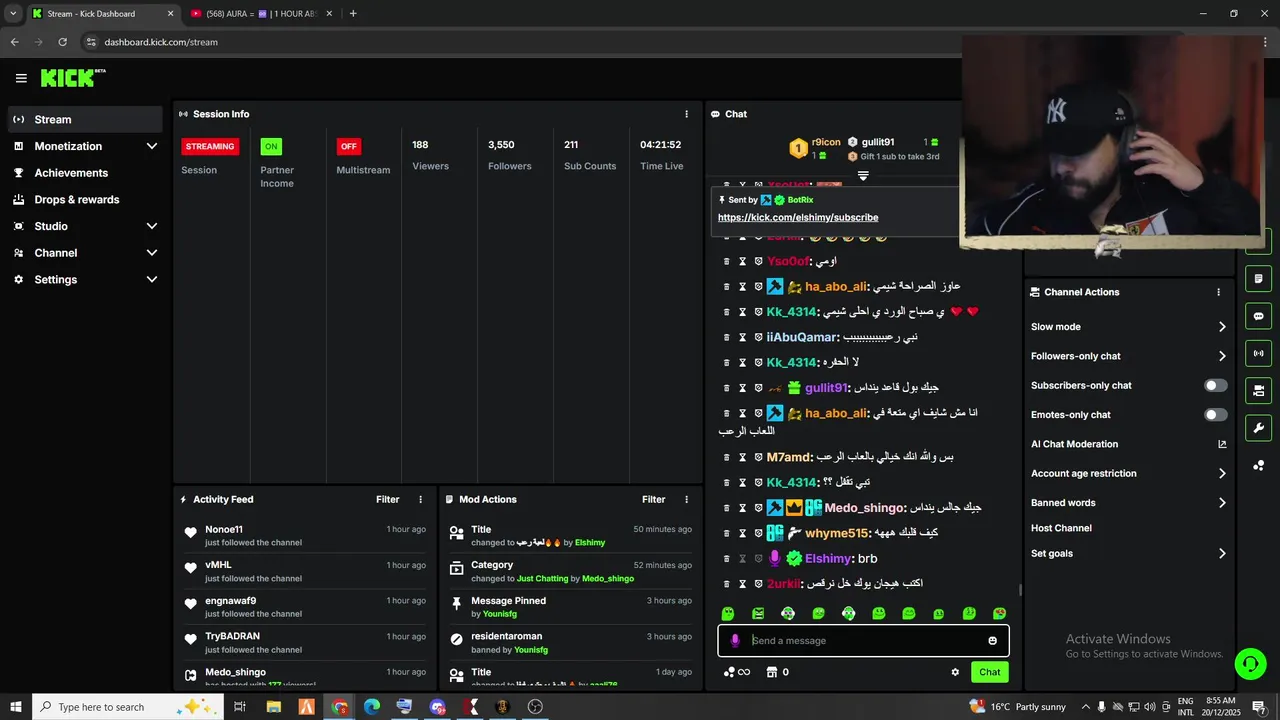The height and width of the screenshot is (720, 1280).
Task: Open the pinned kick.com/elshimy/subscribe link
Action: pos(798,217)
